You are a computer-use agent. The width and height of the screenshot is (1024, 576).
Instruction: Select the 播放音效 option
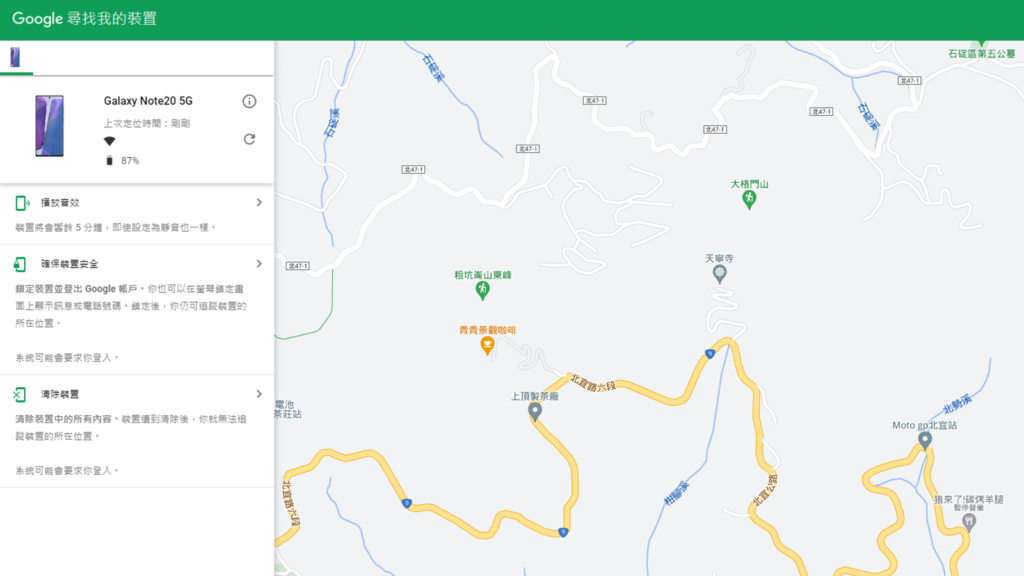[x=137, y=214]
